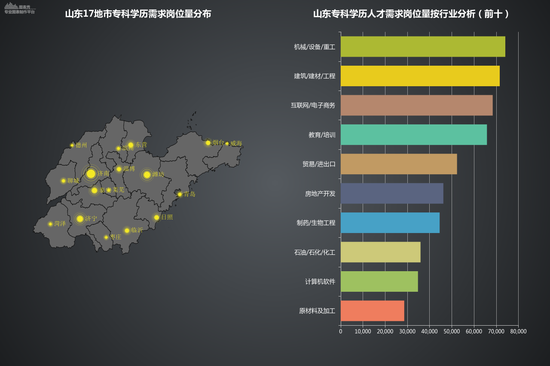Click the 70,000 axis tick label
Image resolution: width=550 pixels, height=366 pixels.
pos(496,331)
